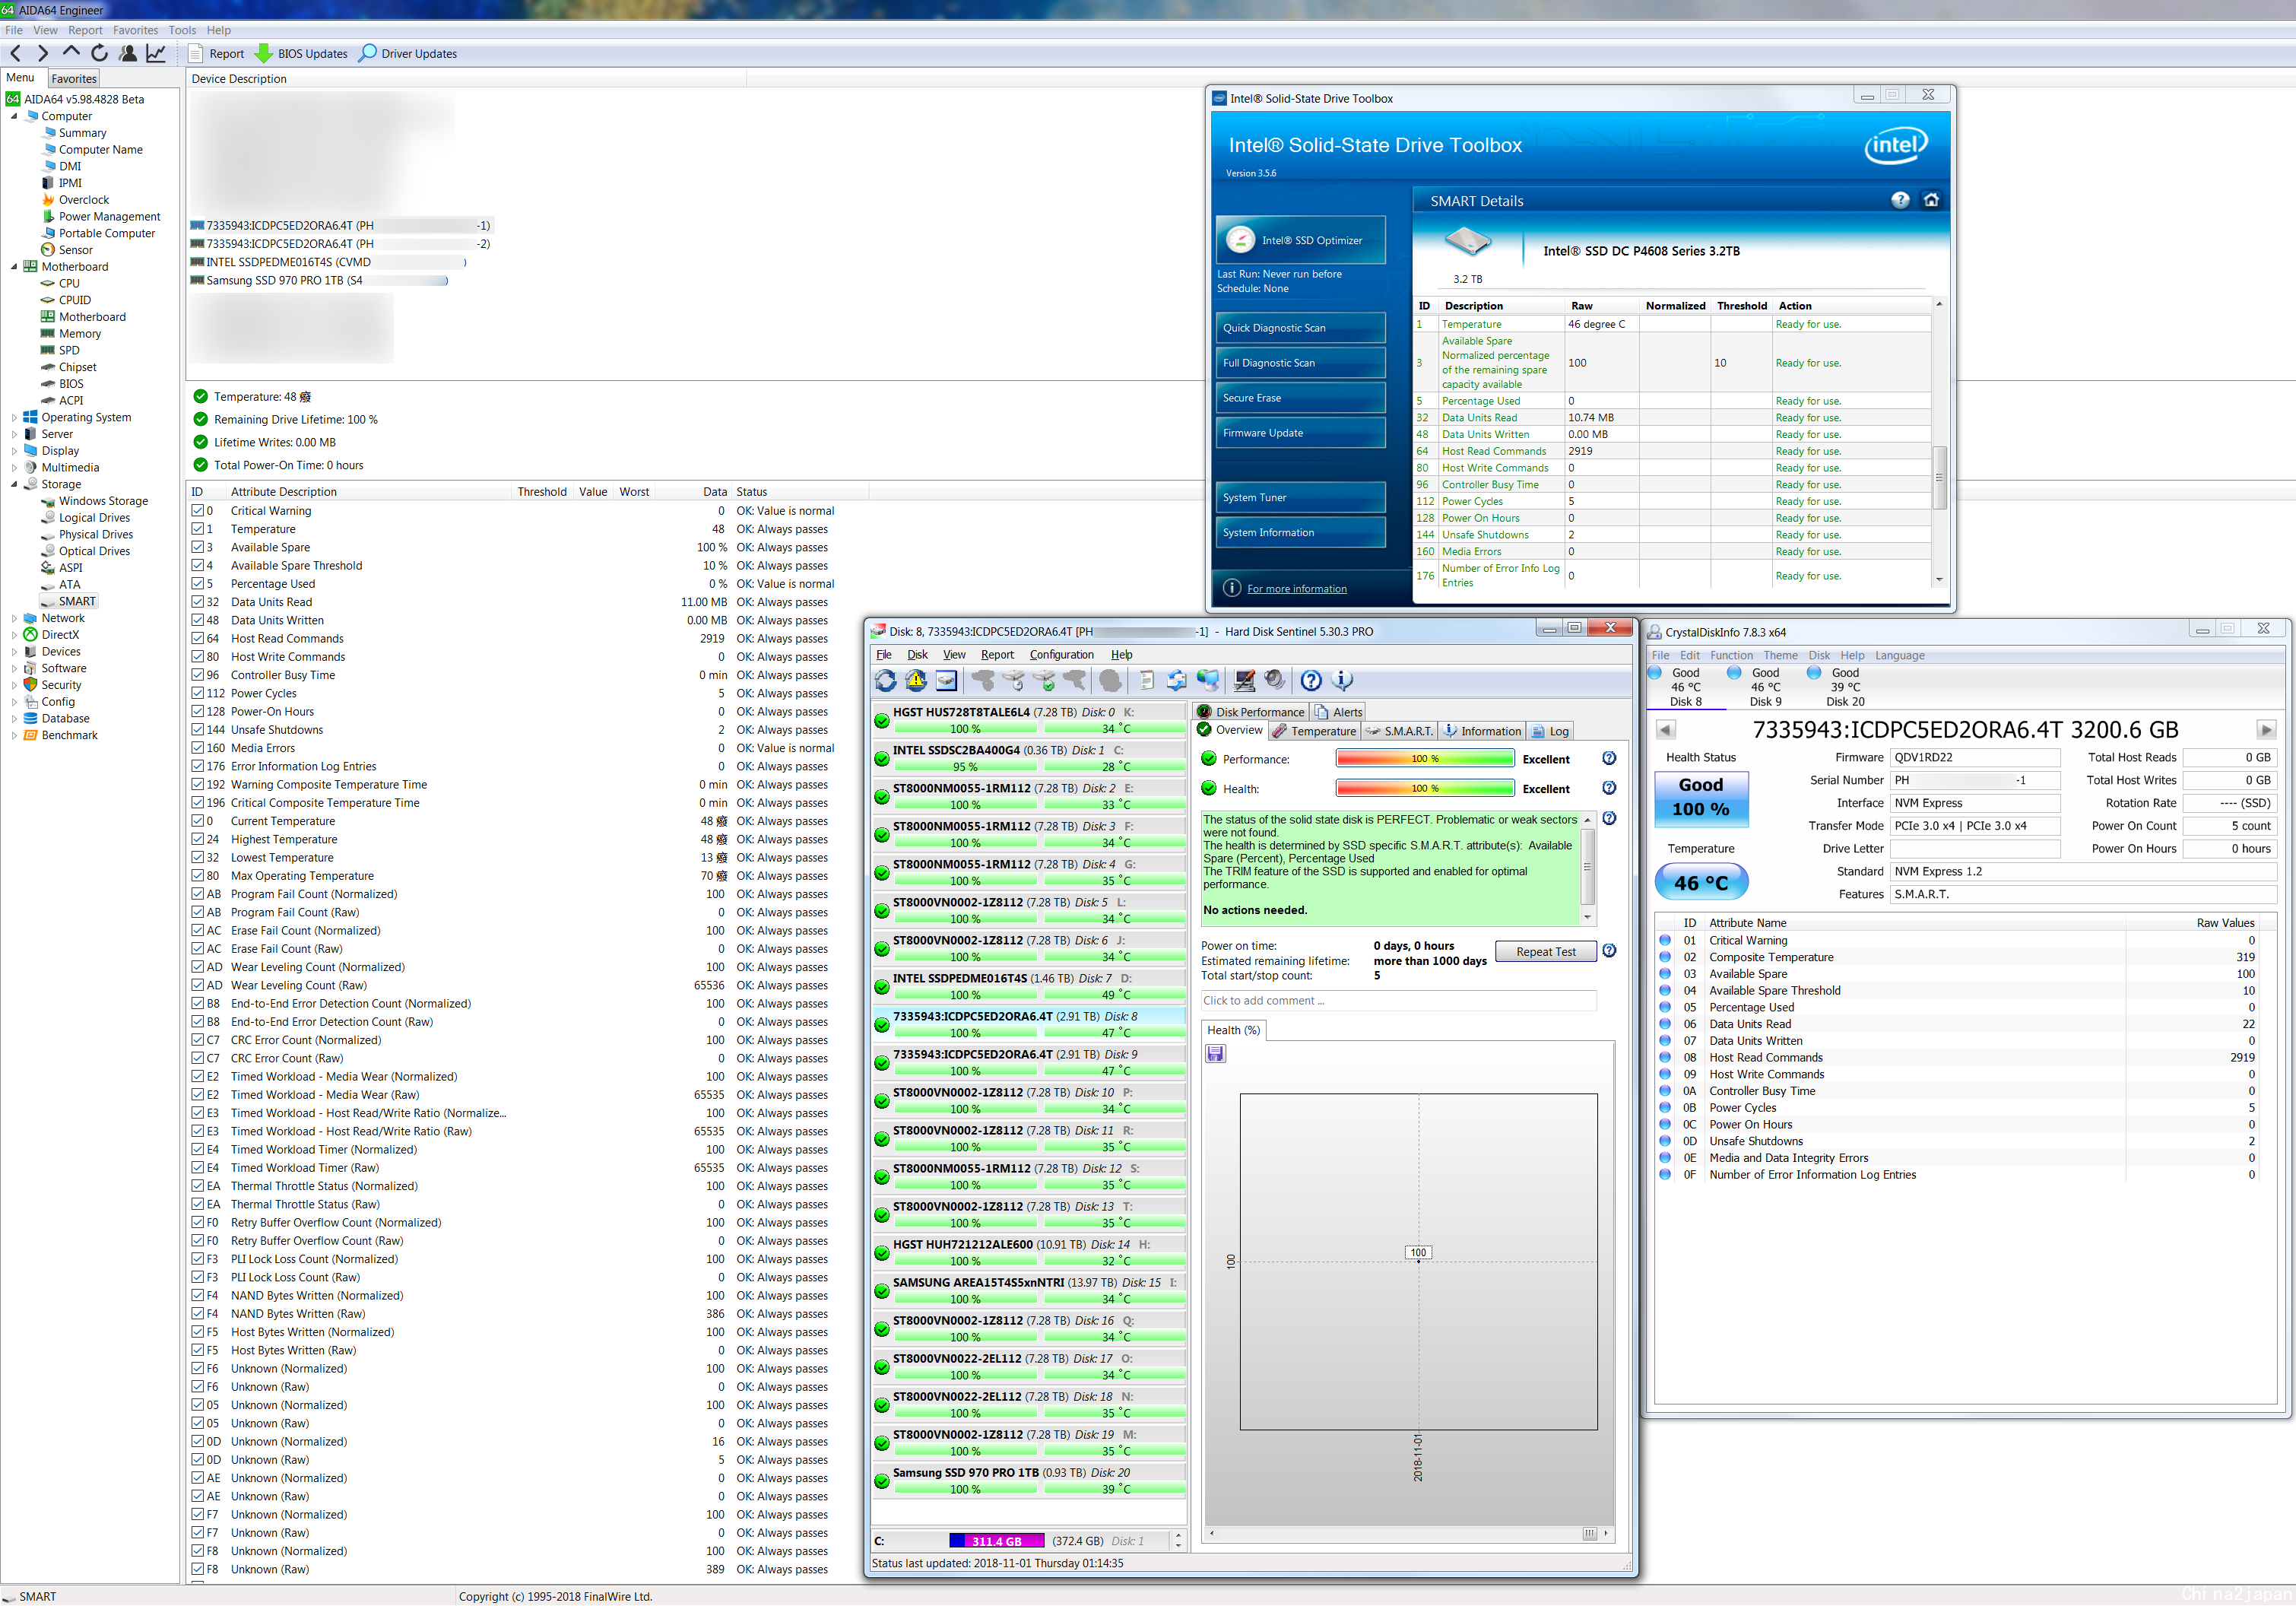Expand the Network tree node
The width and height of the screenshot is (2296, 1606).
[x=14, y=618]
